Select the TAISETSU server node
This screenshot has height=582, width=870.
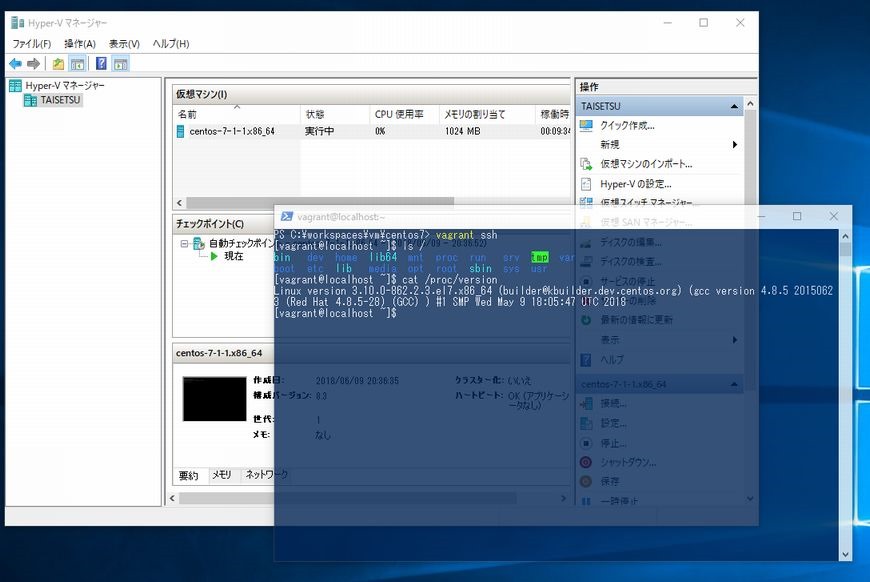pyautogui.click(x=60, y=100)
